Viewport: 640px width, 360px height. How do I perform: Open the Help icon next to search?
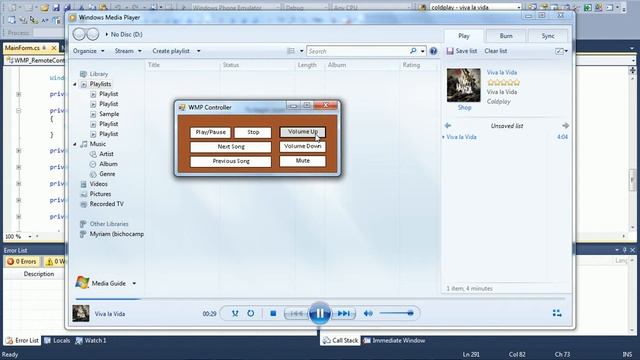pos(433,51)
